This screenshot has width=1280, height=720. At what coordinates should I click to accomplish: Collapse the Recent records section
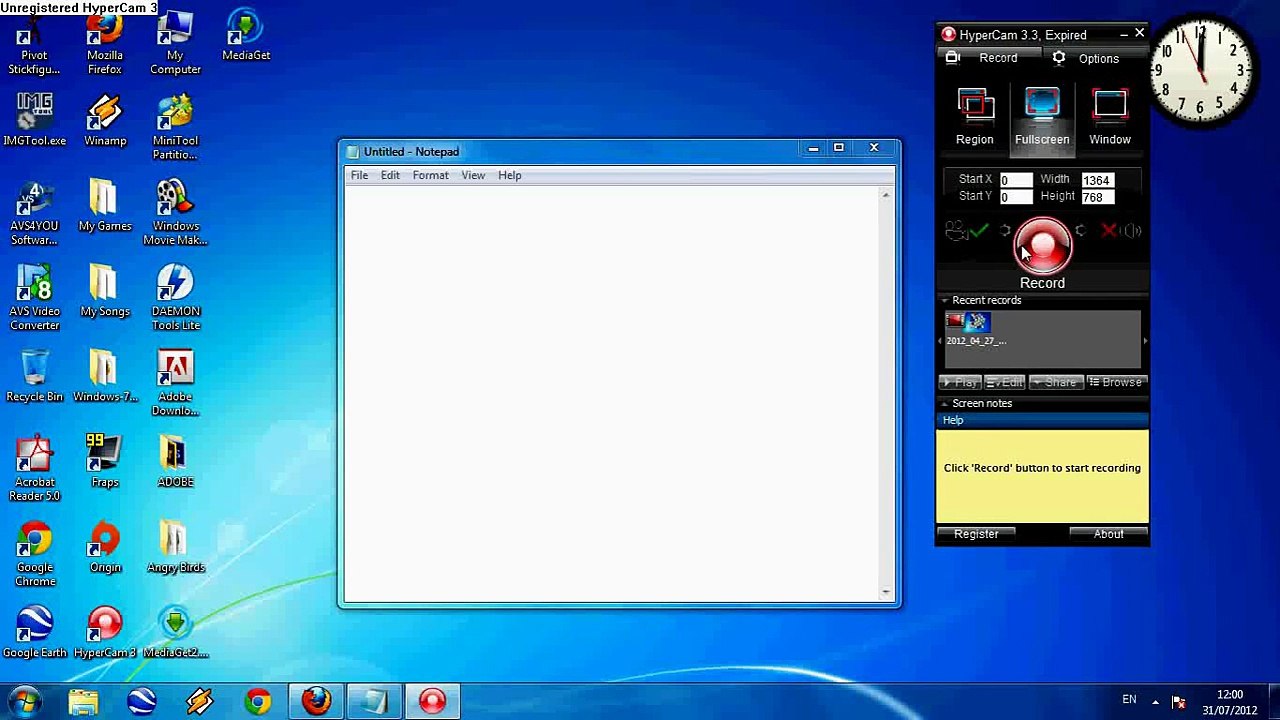944,300
